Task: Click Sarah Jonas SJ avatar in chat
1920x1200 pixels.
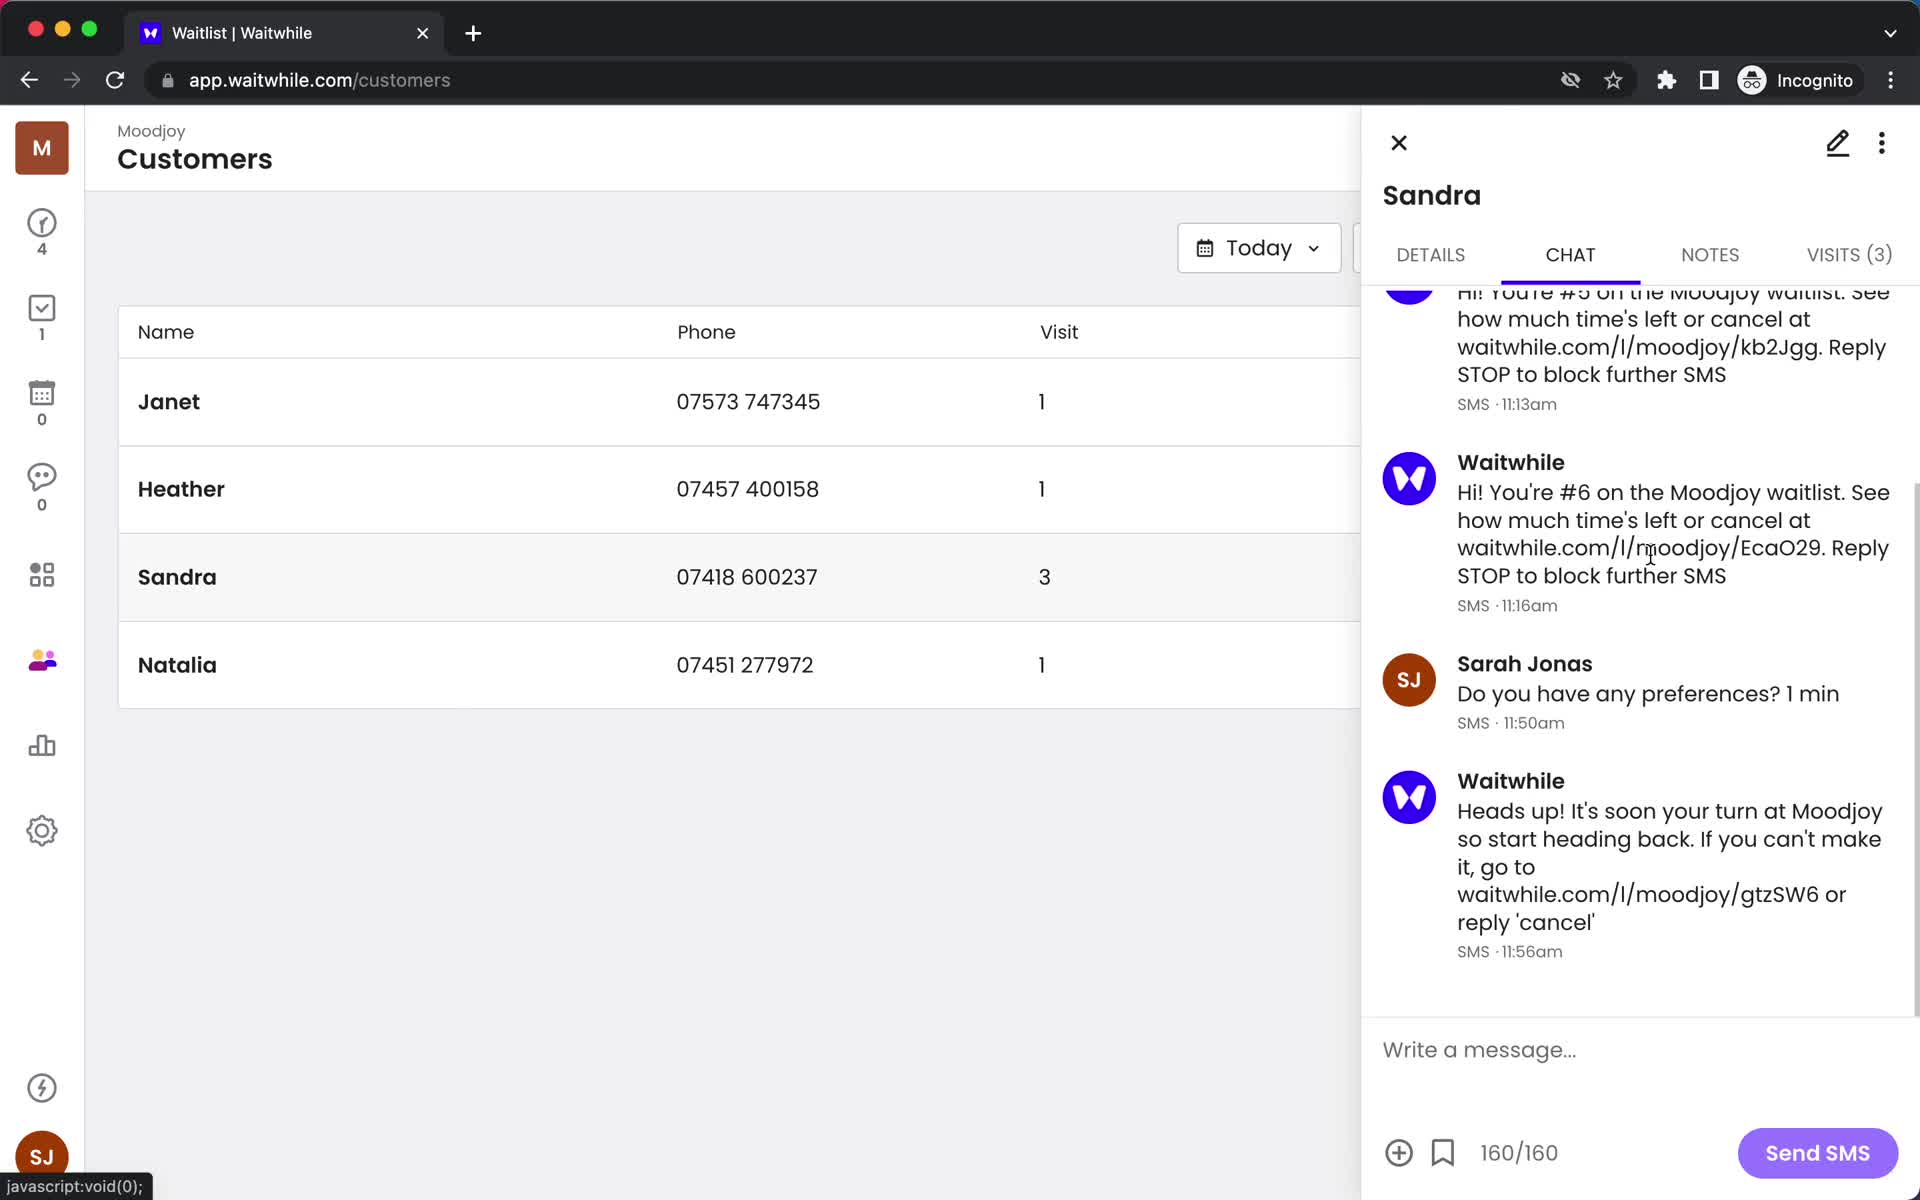Action: tap(1409, 680)
